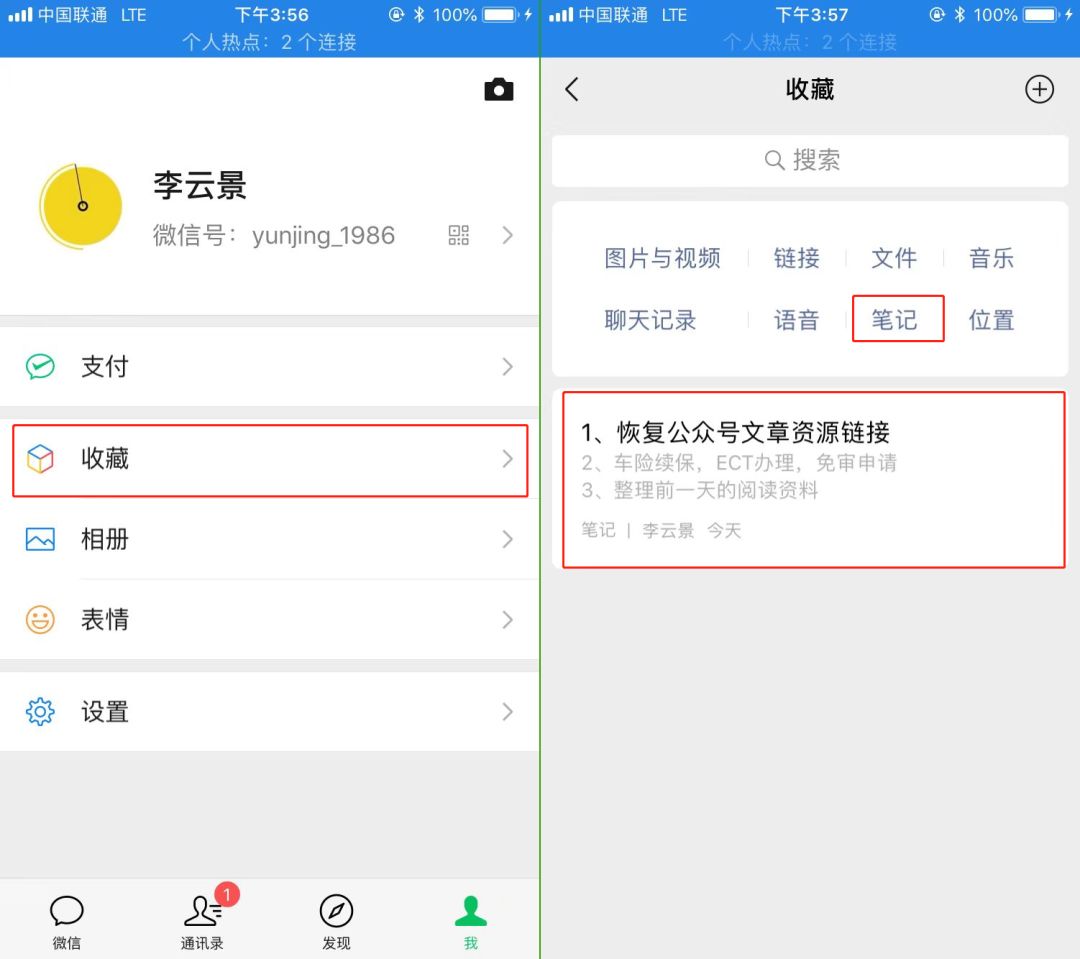This screenshot has height=959, width=1080.
Task: Filter favorites by 图片与视频
Action: (x=663, y=258)
